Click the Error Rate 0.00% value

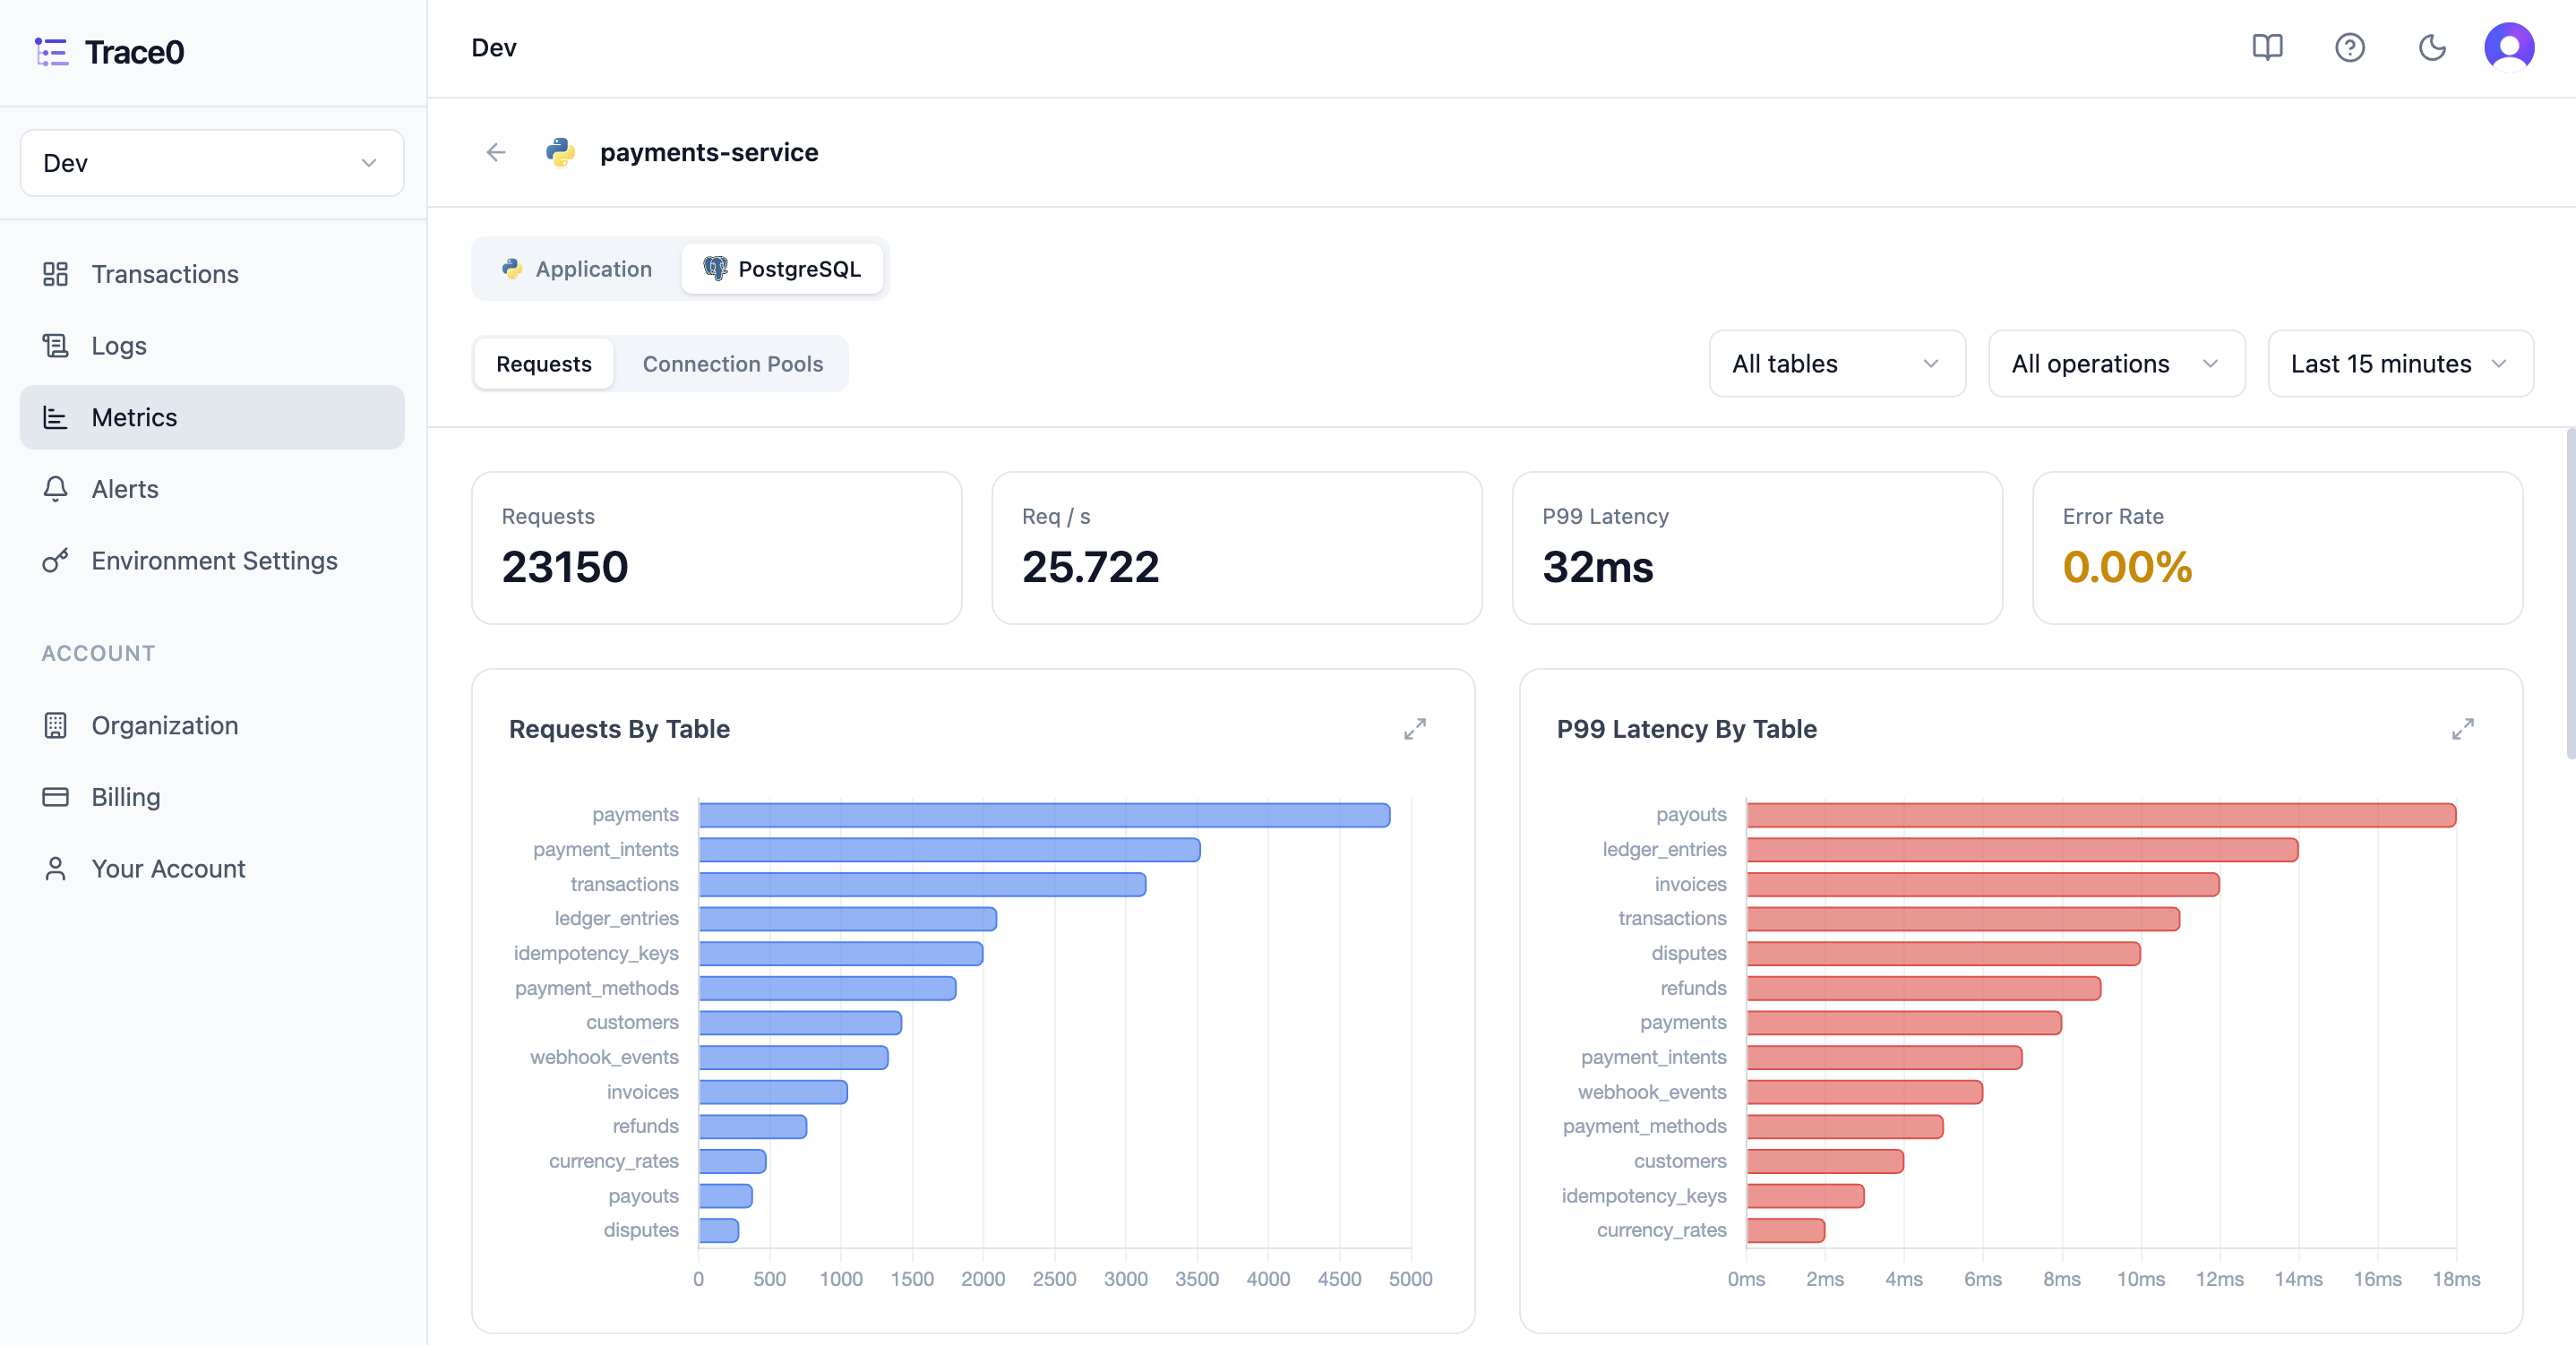click(2127, 568)
